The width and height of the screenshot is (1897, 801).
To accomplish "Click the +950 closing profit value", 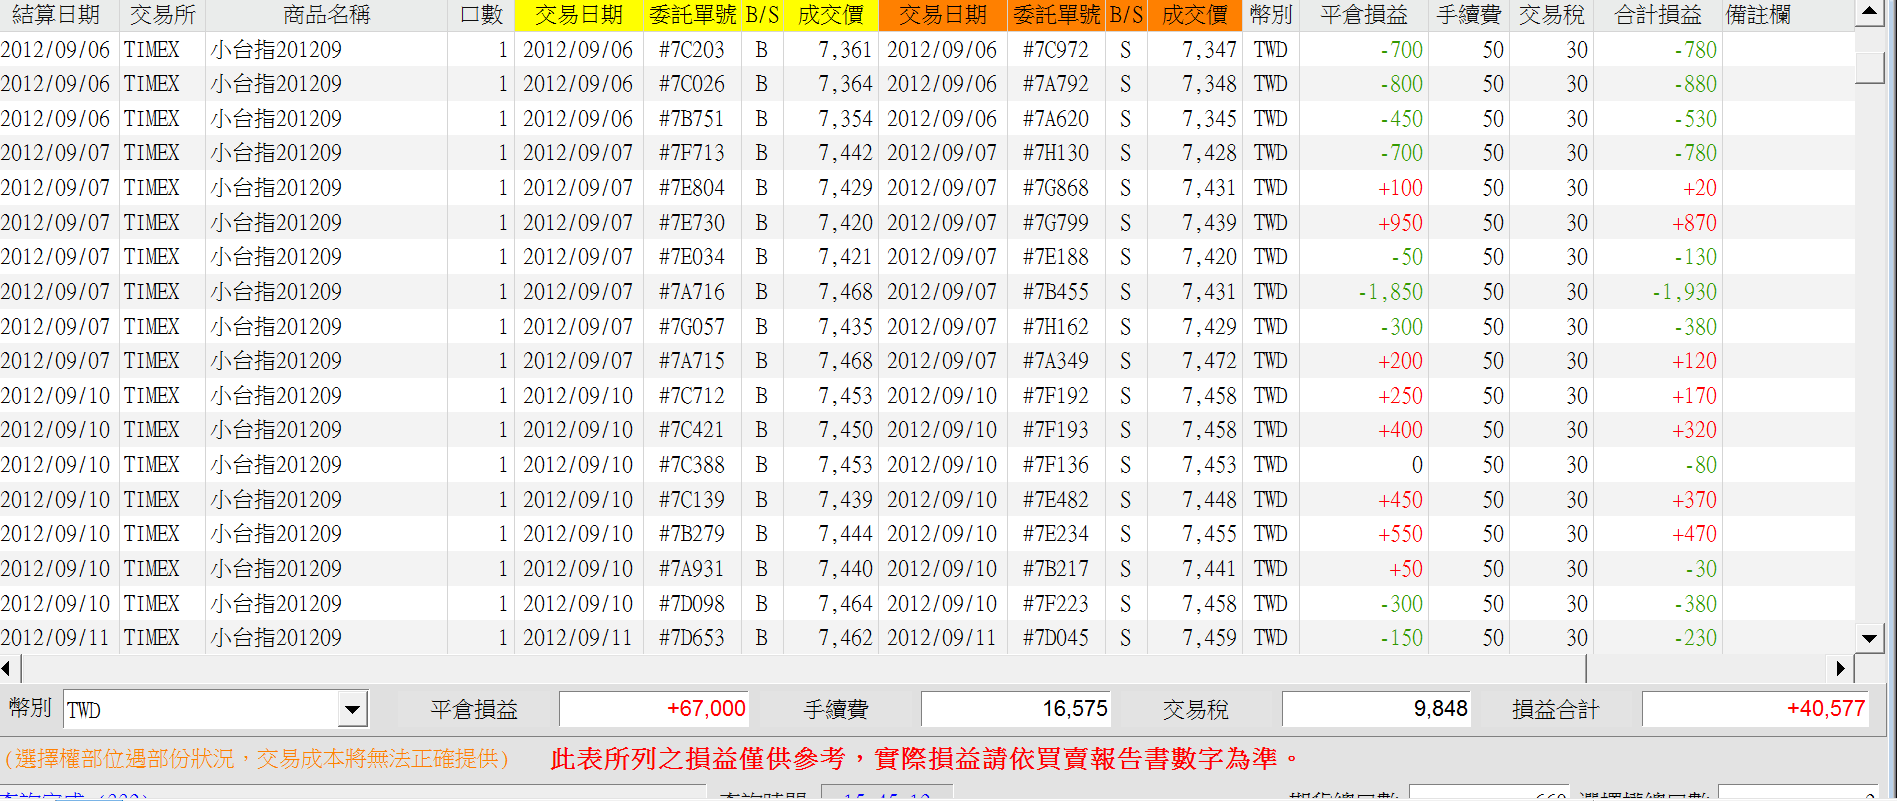I will 1400,223.
